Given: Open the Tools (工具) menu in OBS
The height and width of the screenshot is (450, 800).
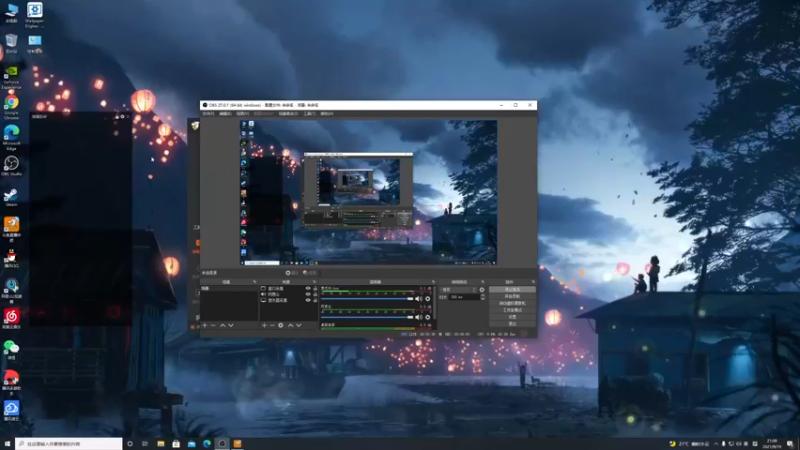Looking at the screenshot, I should (x=309, y=114).
